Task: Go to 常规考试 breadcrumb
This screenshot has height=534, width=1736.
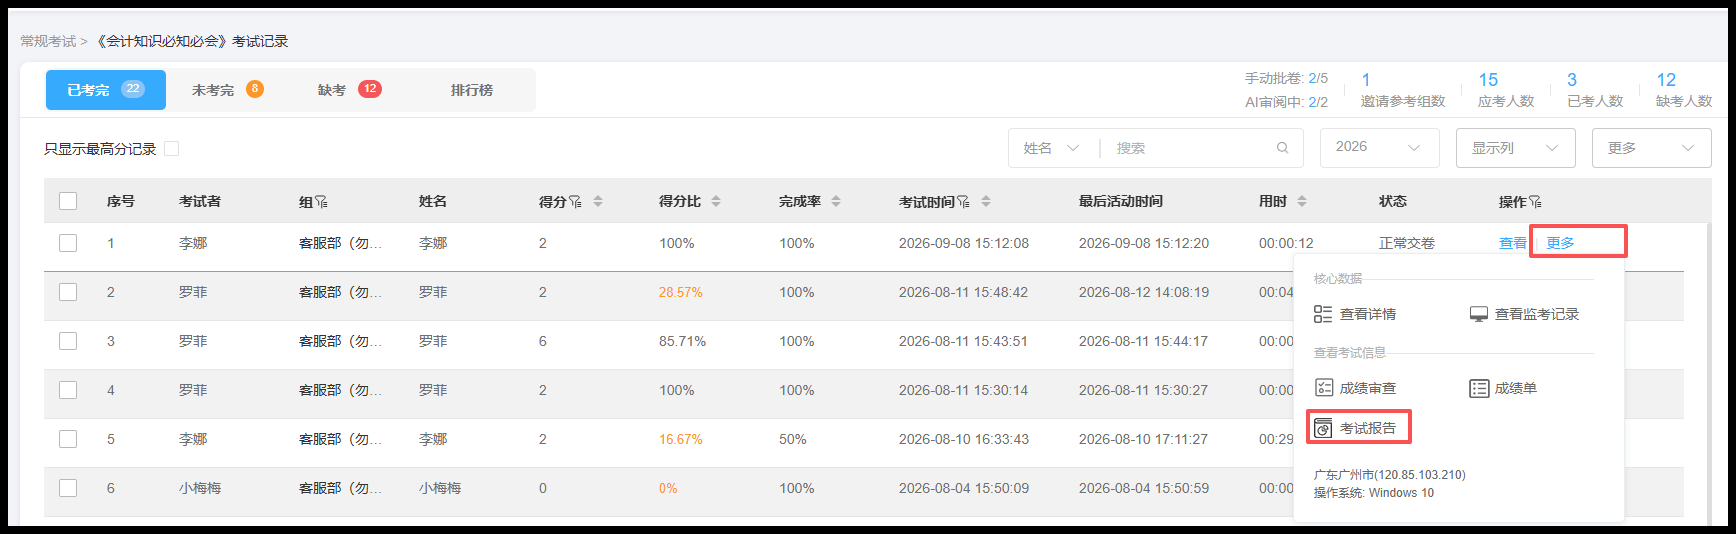Action: click(48, 41)
